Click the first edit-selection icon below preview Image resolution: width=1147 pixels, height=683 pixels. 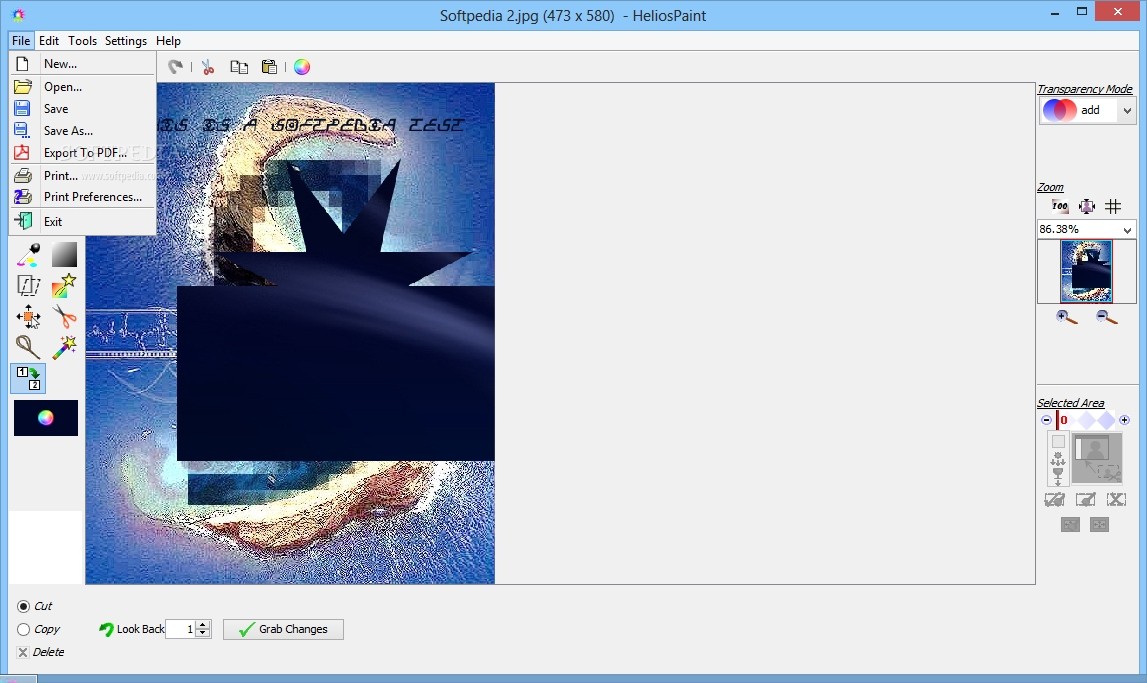coord(1054,499)
